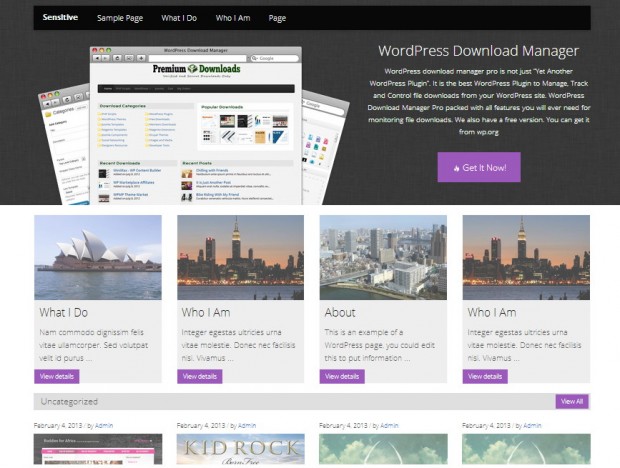The height and width of the screenshot is (468, 620).
Task: Click the Get It Now! button
Action: click(479, 167)
